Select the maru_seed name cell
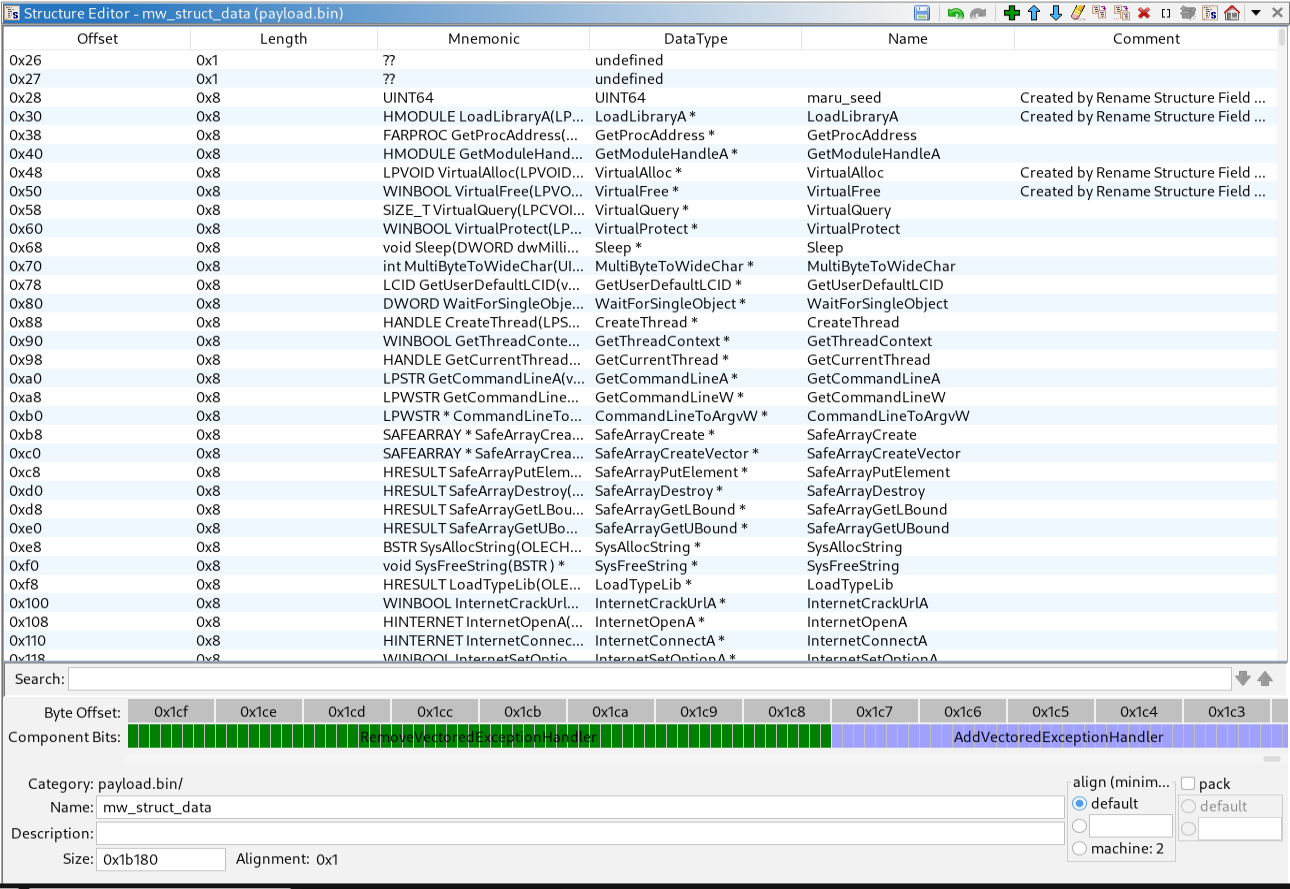The image size is (1290, 889). pos(908,98)
